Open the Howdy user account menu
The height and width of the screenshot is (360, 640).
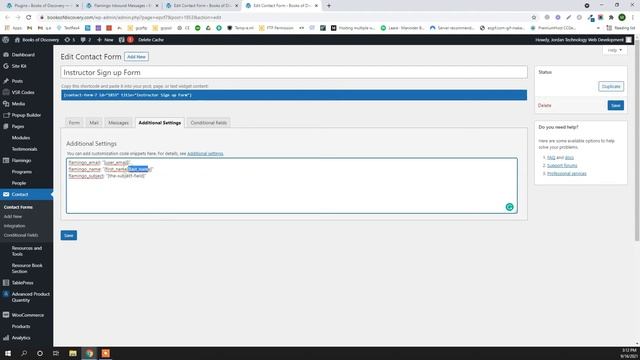583,40
